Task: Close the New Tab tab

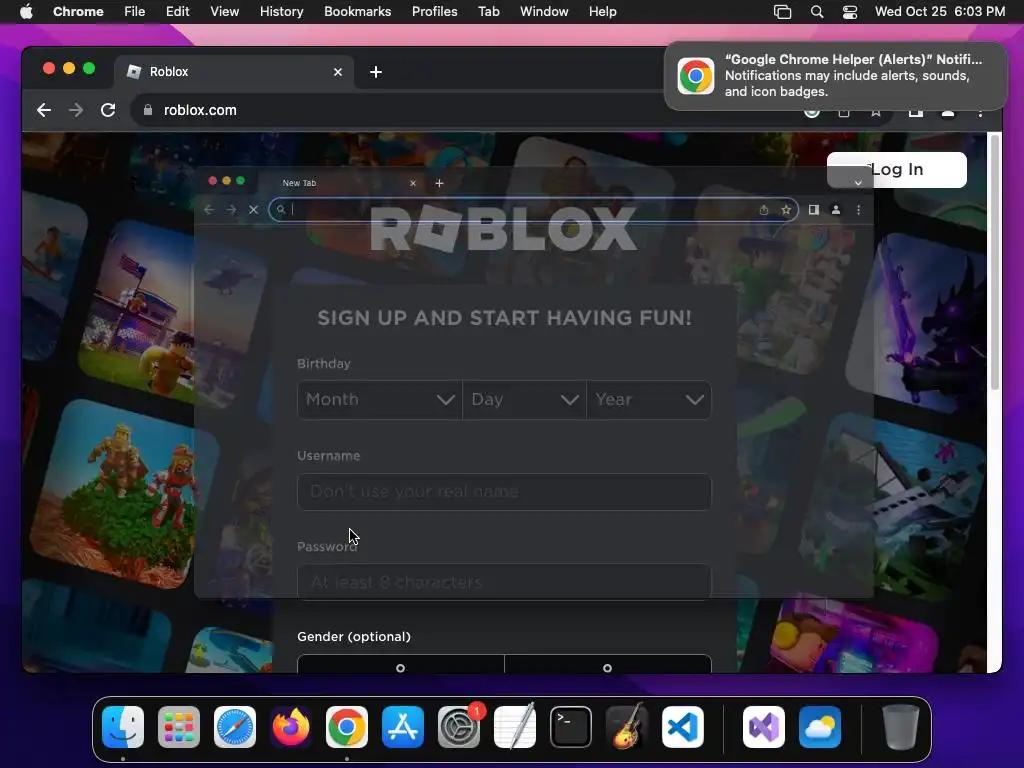Action: coord(413,183)
